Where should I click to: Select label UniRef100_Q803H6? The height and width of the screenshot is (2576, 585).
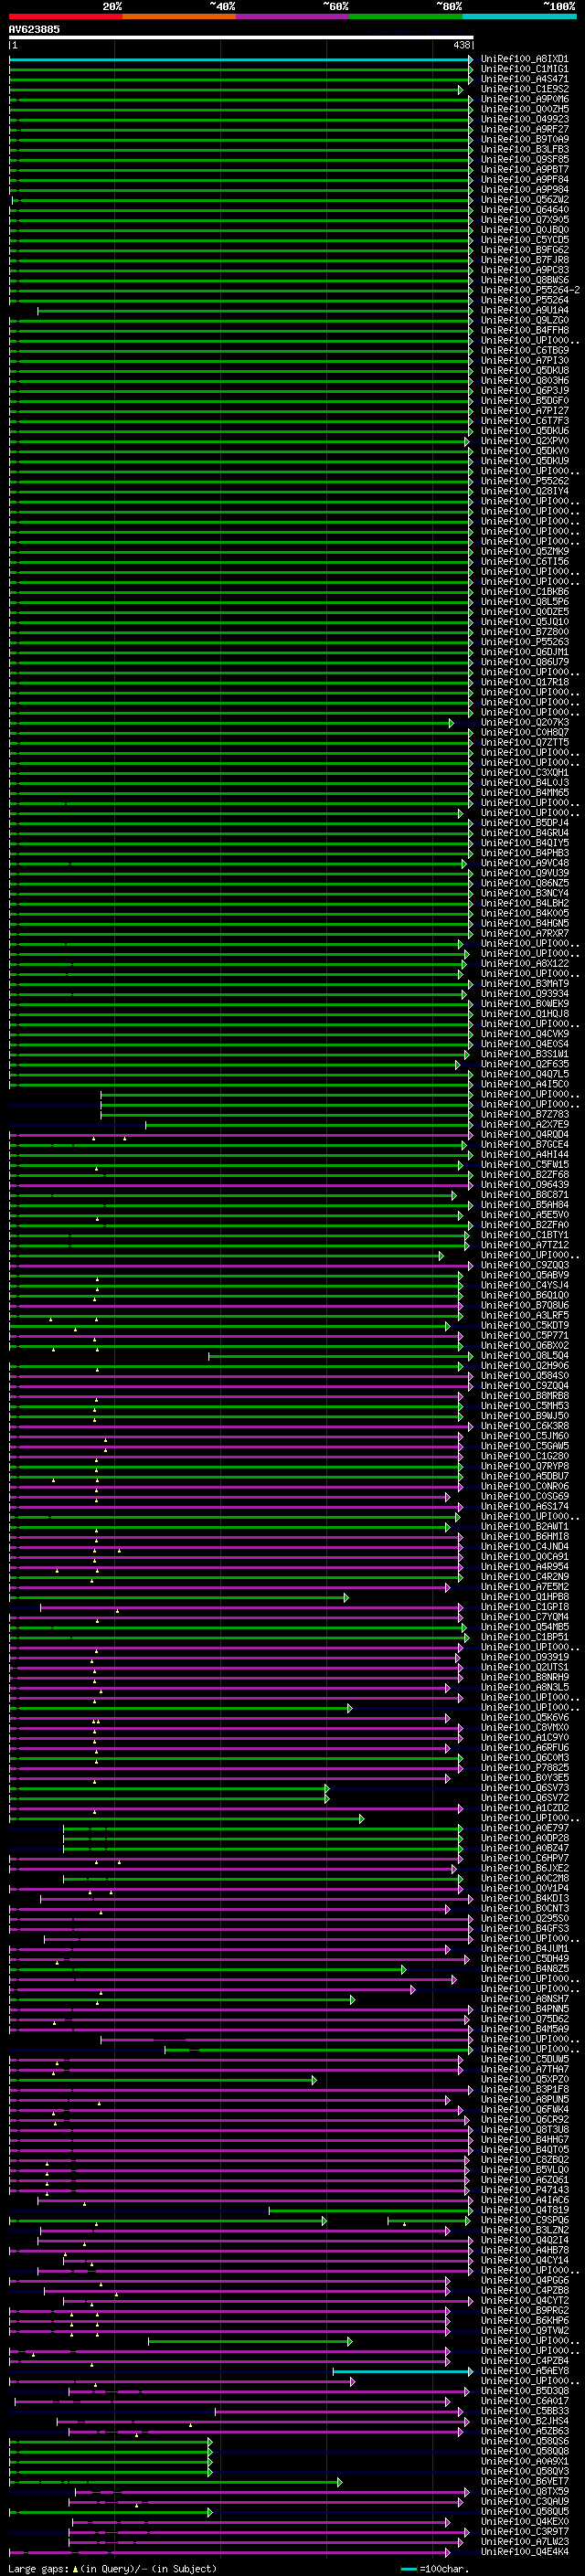[x=525, y=381]
